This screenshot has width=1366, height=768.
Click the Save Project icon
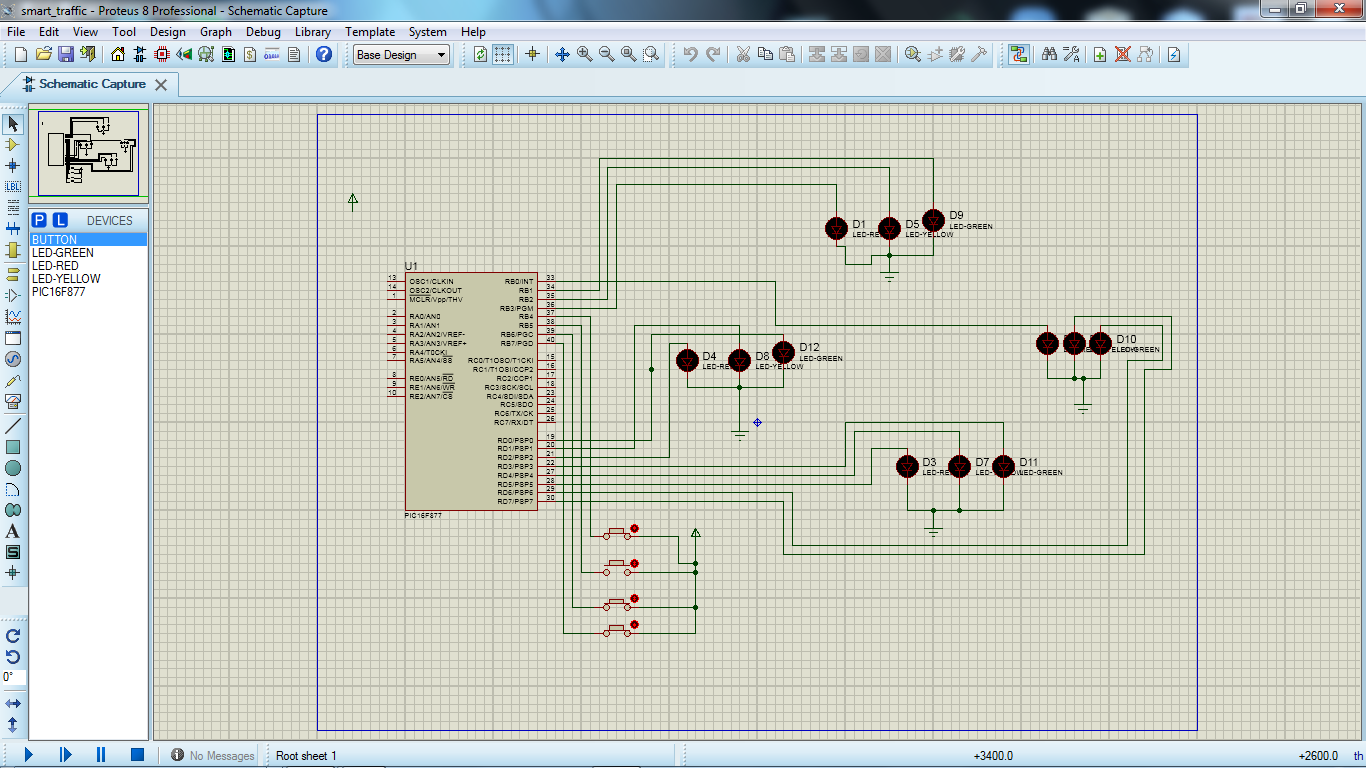click(x=65, y=54)
